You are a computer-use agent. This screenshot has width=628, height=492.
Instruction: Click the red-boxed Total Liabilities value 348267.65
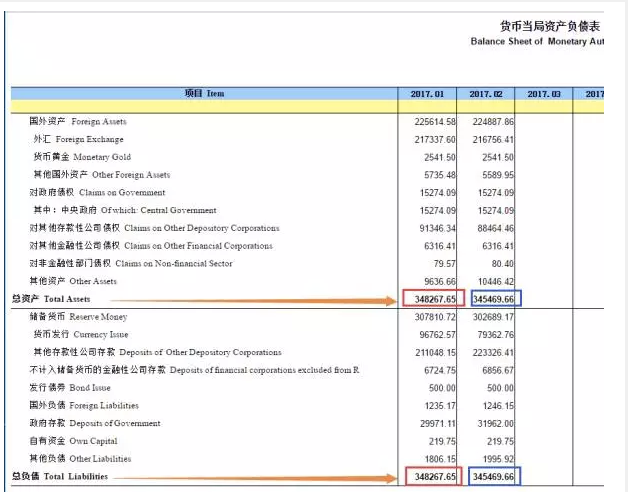tap(429, 477)
